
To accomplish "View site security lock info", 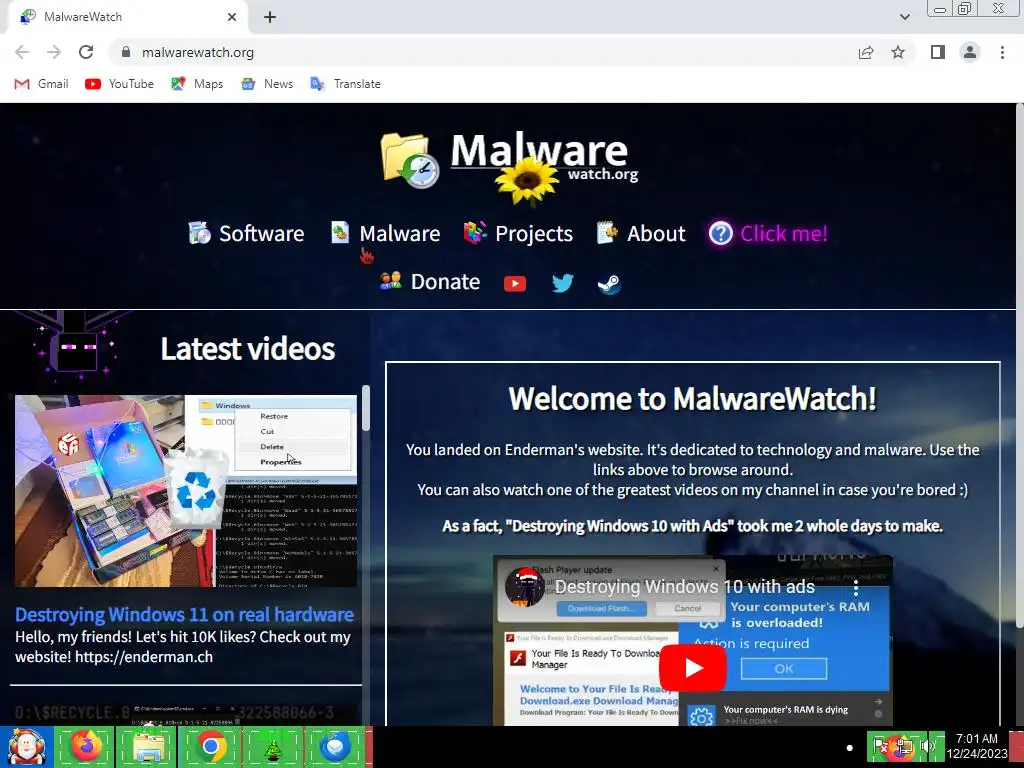I will tap(126, 52).
